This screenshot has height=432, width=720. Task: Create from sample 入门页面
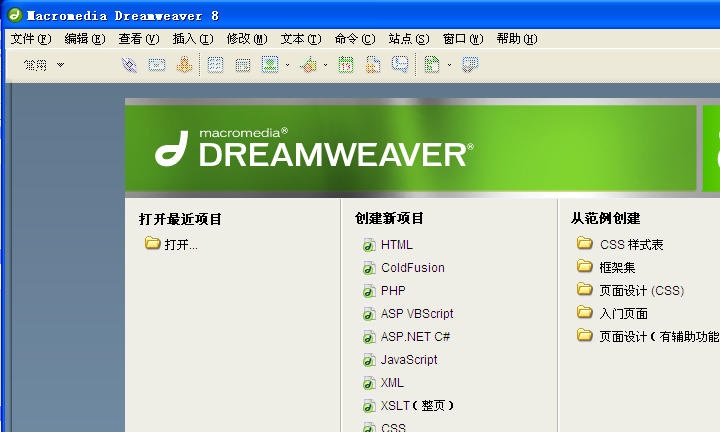tap(624, 314)
